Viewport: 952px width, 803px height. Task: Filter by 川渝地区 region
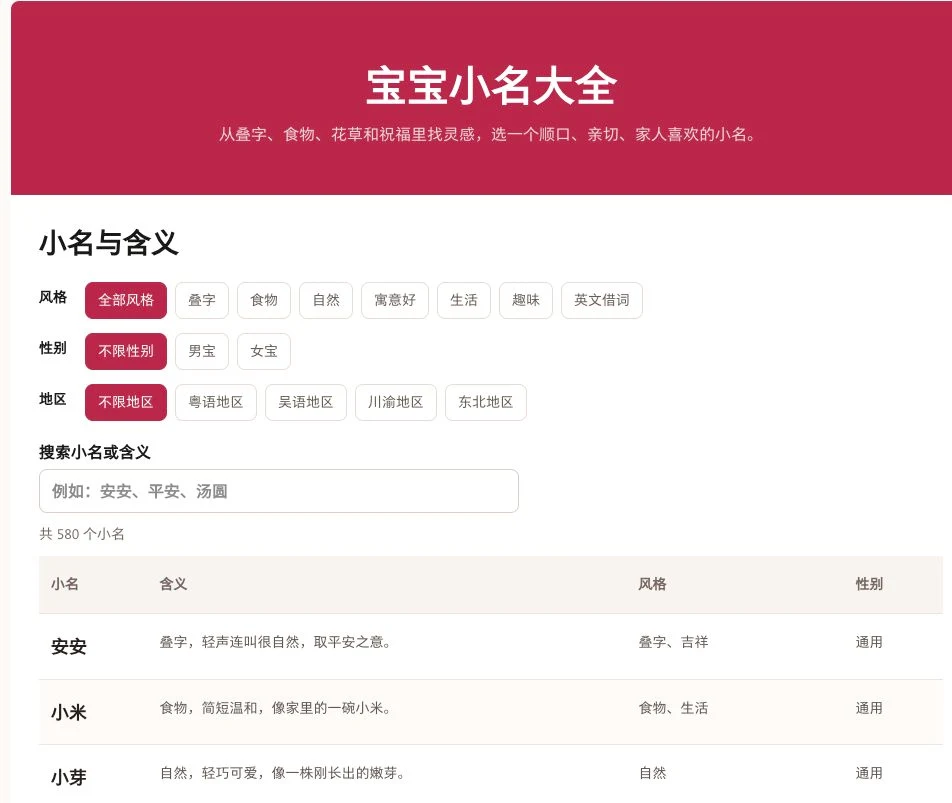395,402
